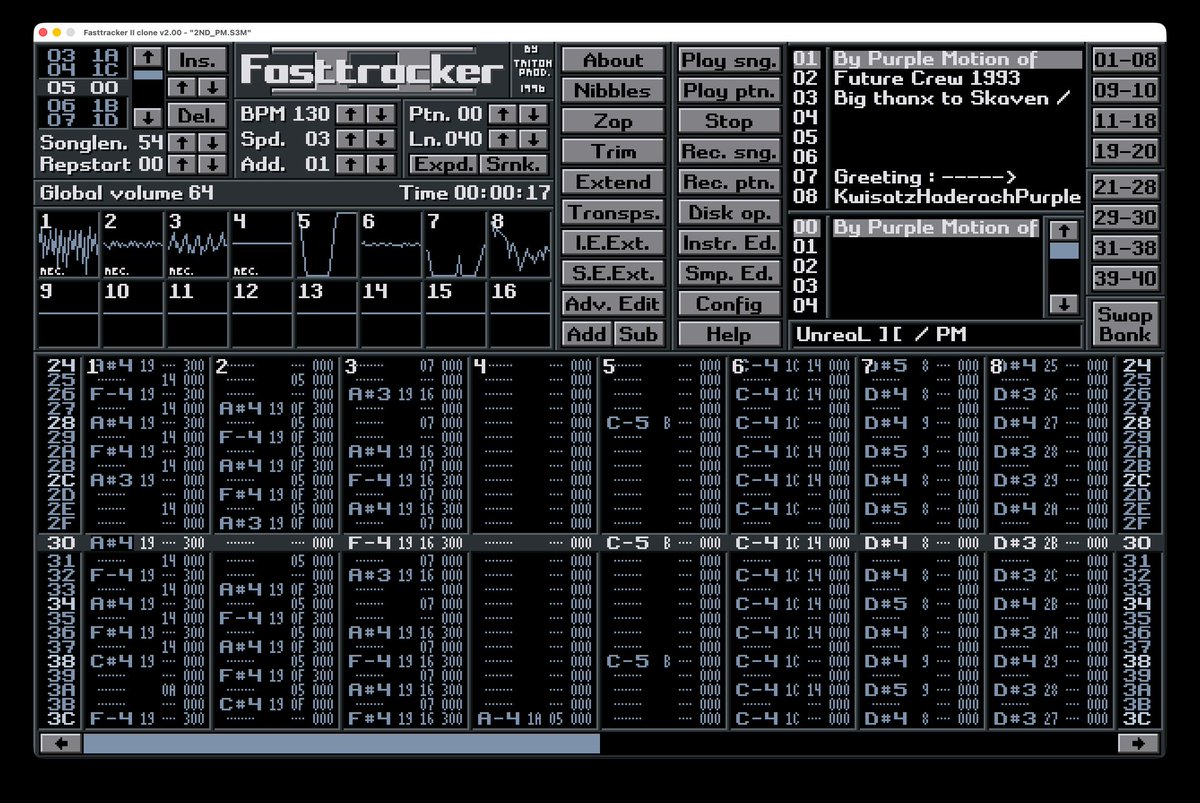Increase pattern length Ln. up arrow
The height and width of the screenshot is (803, 1200).
504,139
